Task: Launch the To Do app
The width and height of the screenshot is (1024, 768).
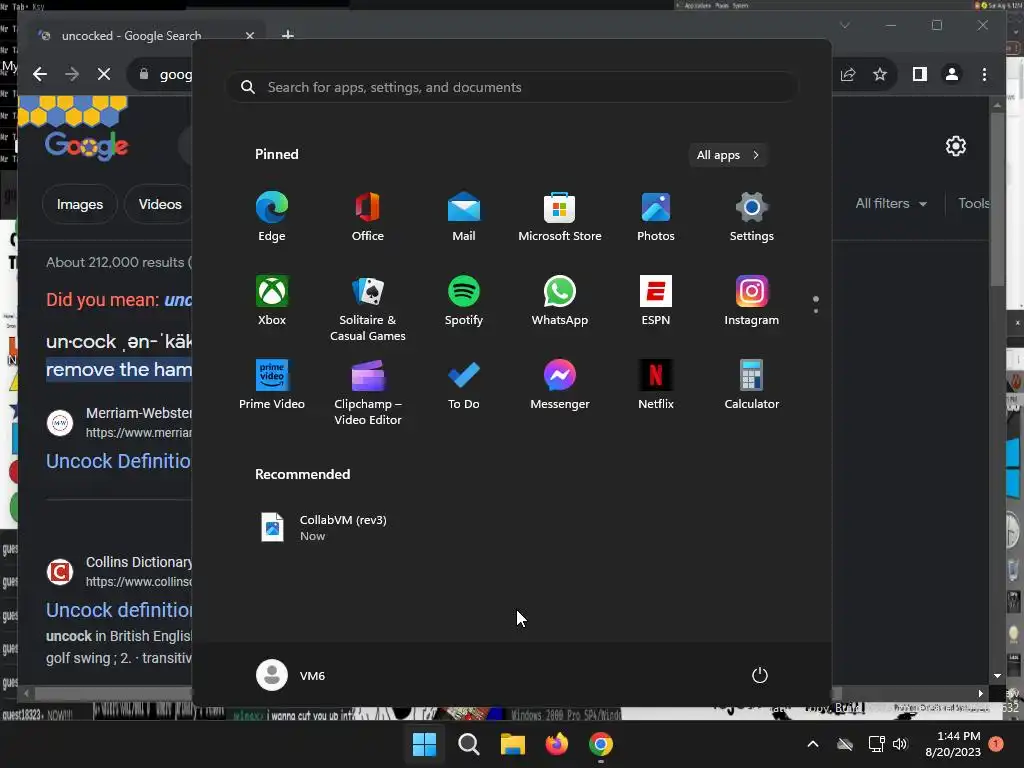Action: pos(464,385)
